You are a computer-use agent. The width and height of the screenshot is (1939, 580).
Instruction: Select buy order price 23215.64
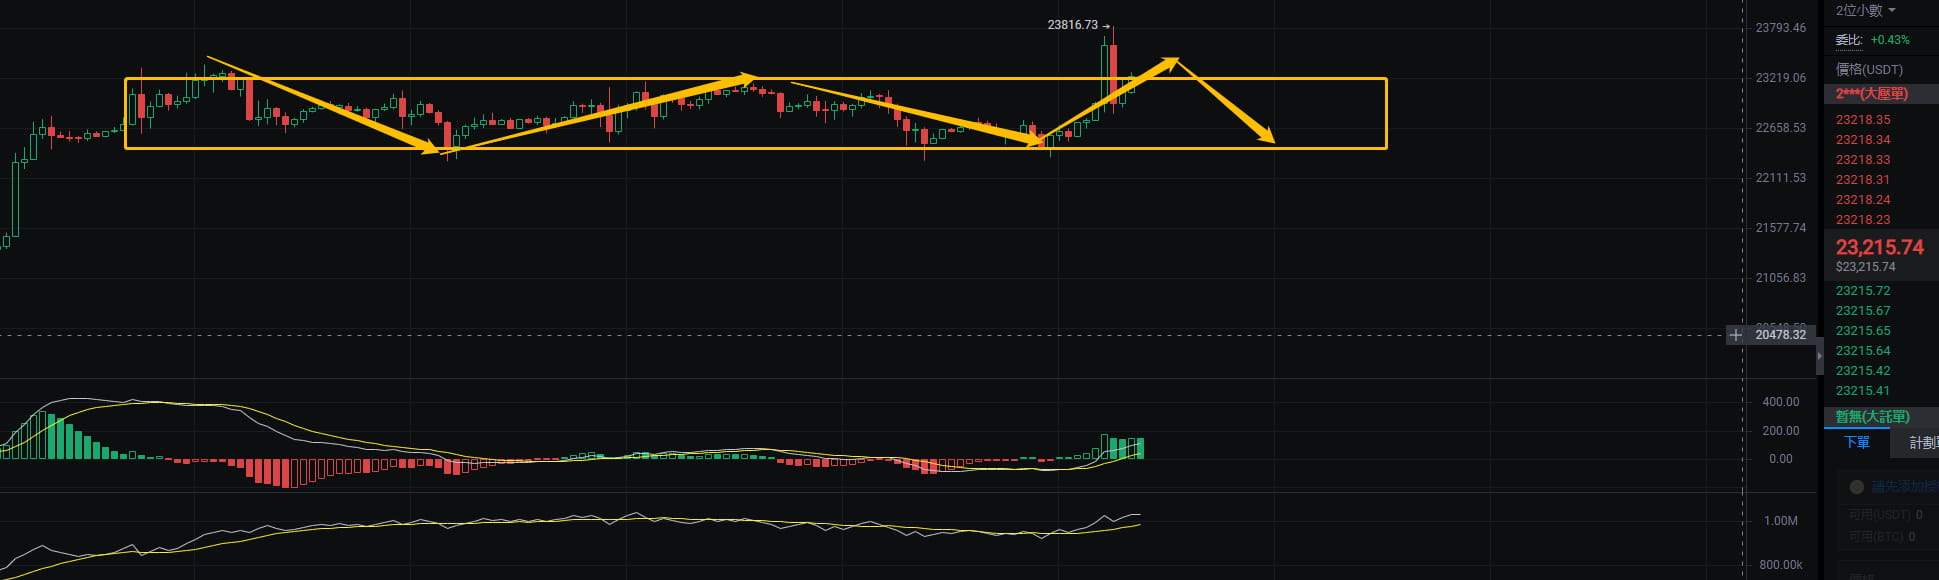pos(1863,351)
